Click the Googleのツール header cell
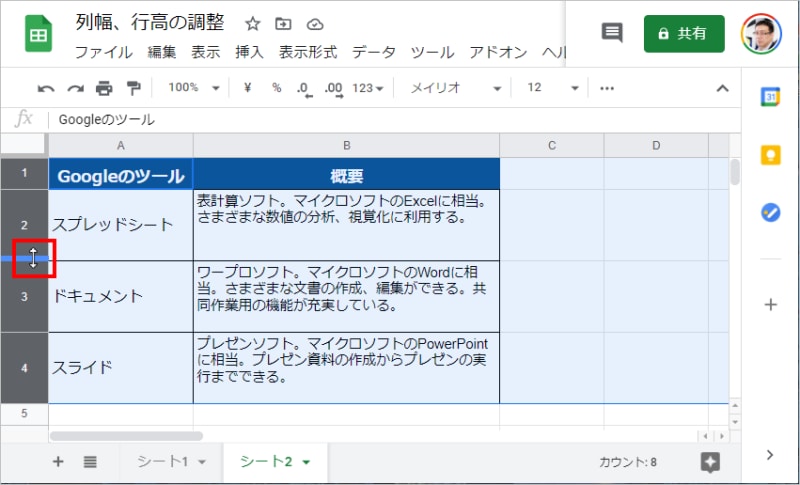Viewport: 800px width, 485px height. (121, 174)
